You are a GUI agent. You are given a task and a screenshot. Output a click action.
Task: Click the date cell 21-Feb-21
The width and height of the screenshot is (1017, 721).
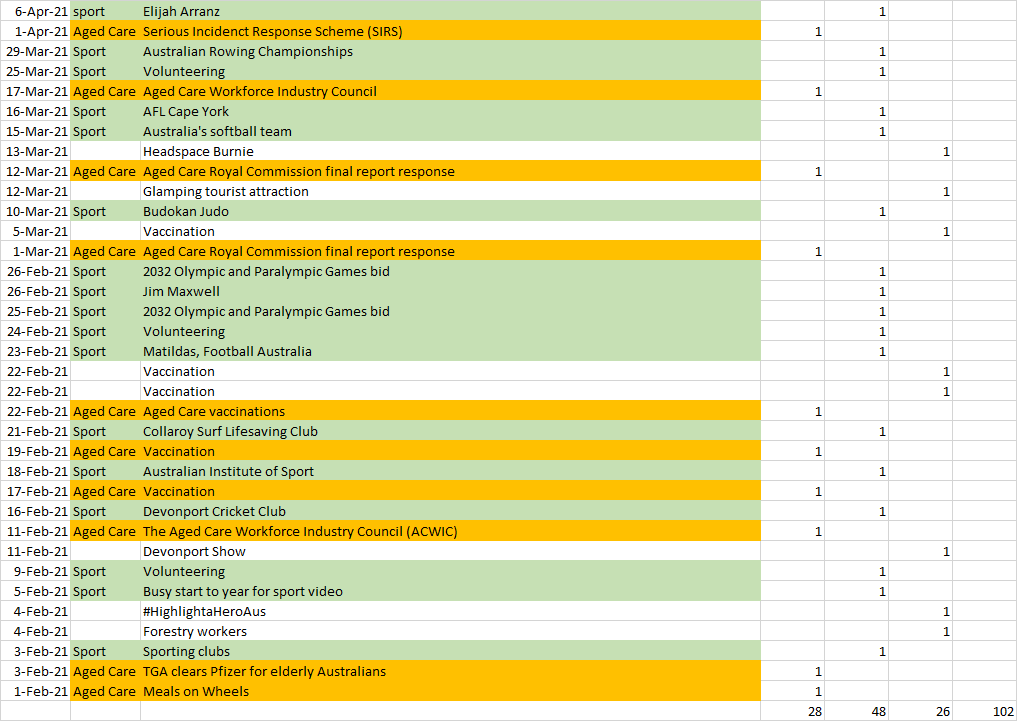click(x=35, y=431)
